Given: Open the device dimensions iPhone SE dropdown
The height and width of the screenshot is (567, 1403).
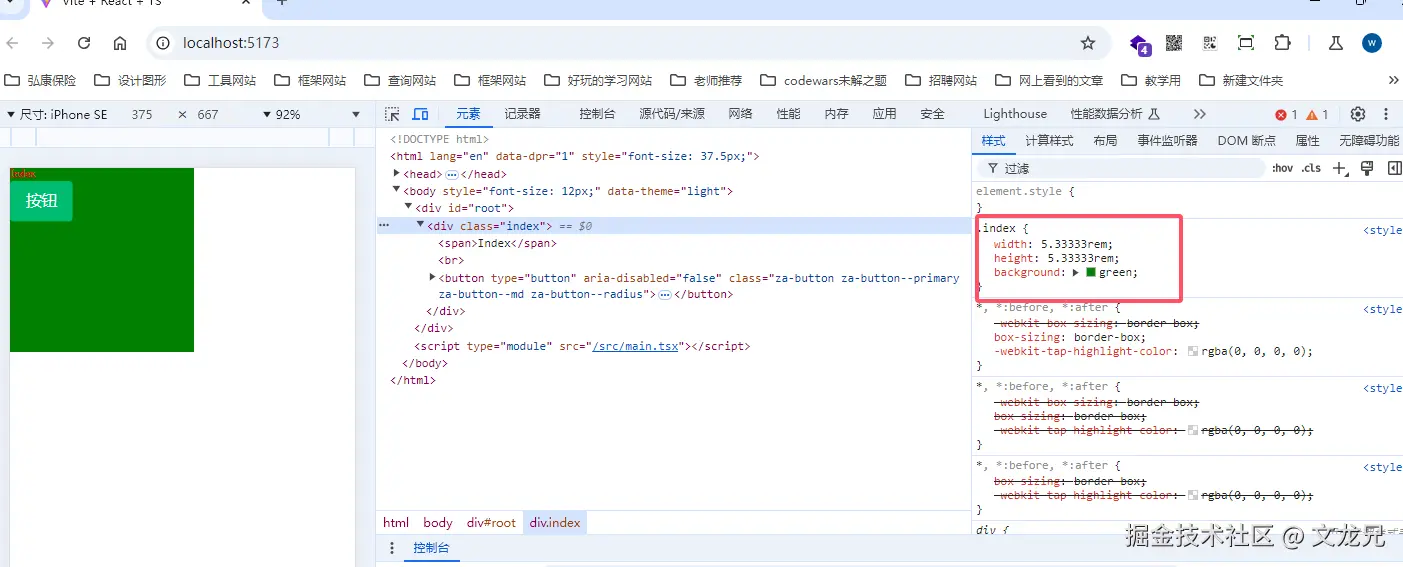Looking at the screenshot, I should (57, 114).
